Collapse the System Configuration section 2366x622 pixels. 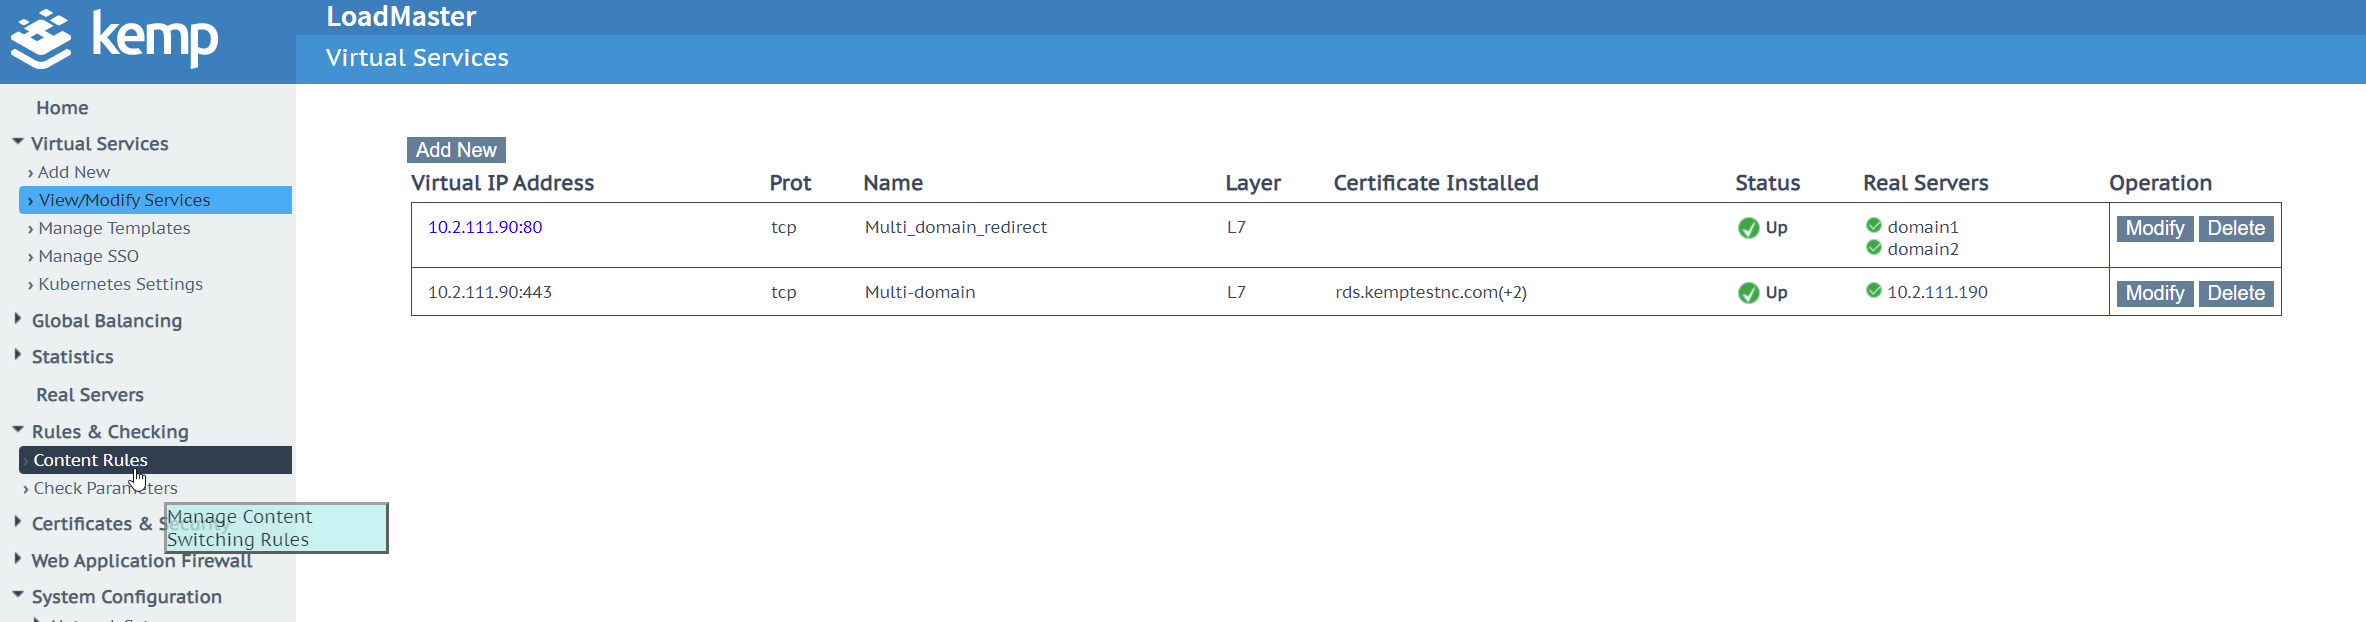click(18, 595)
